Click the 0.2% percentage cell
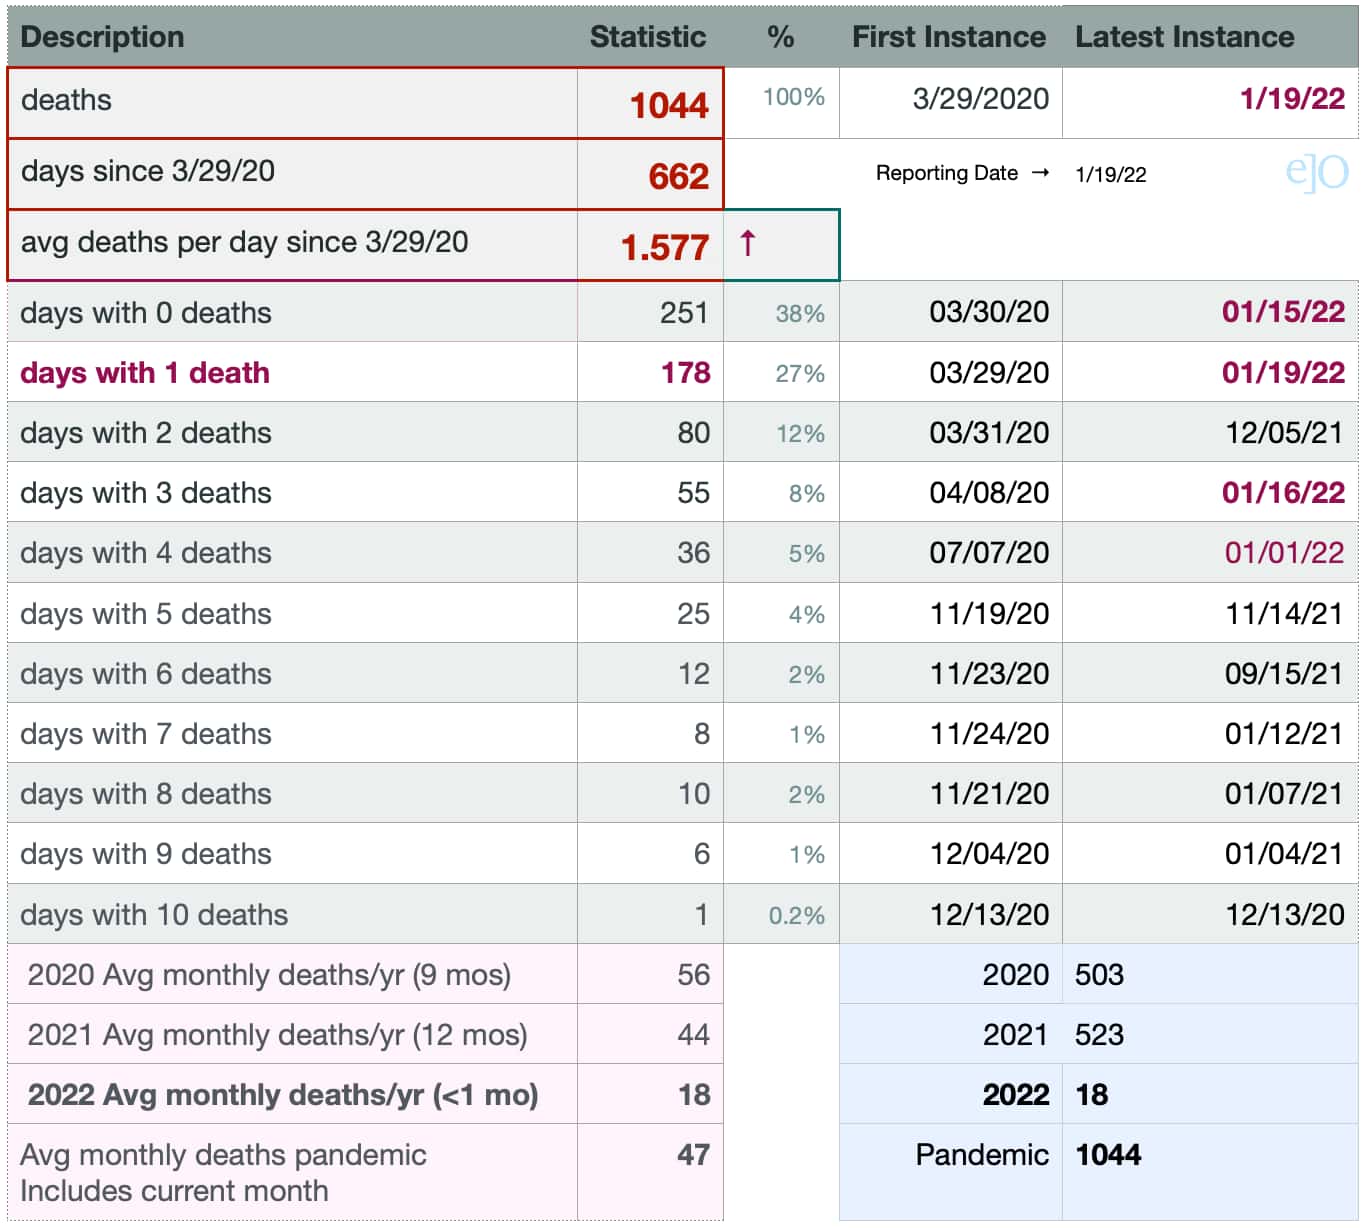Viewport: 1368px width, 1228px height. point(796,915)
